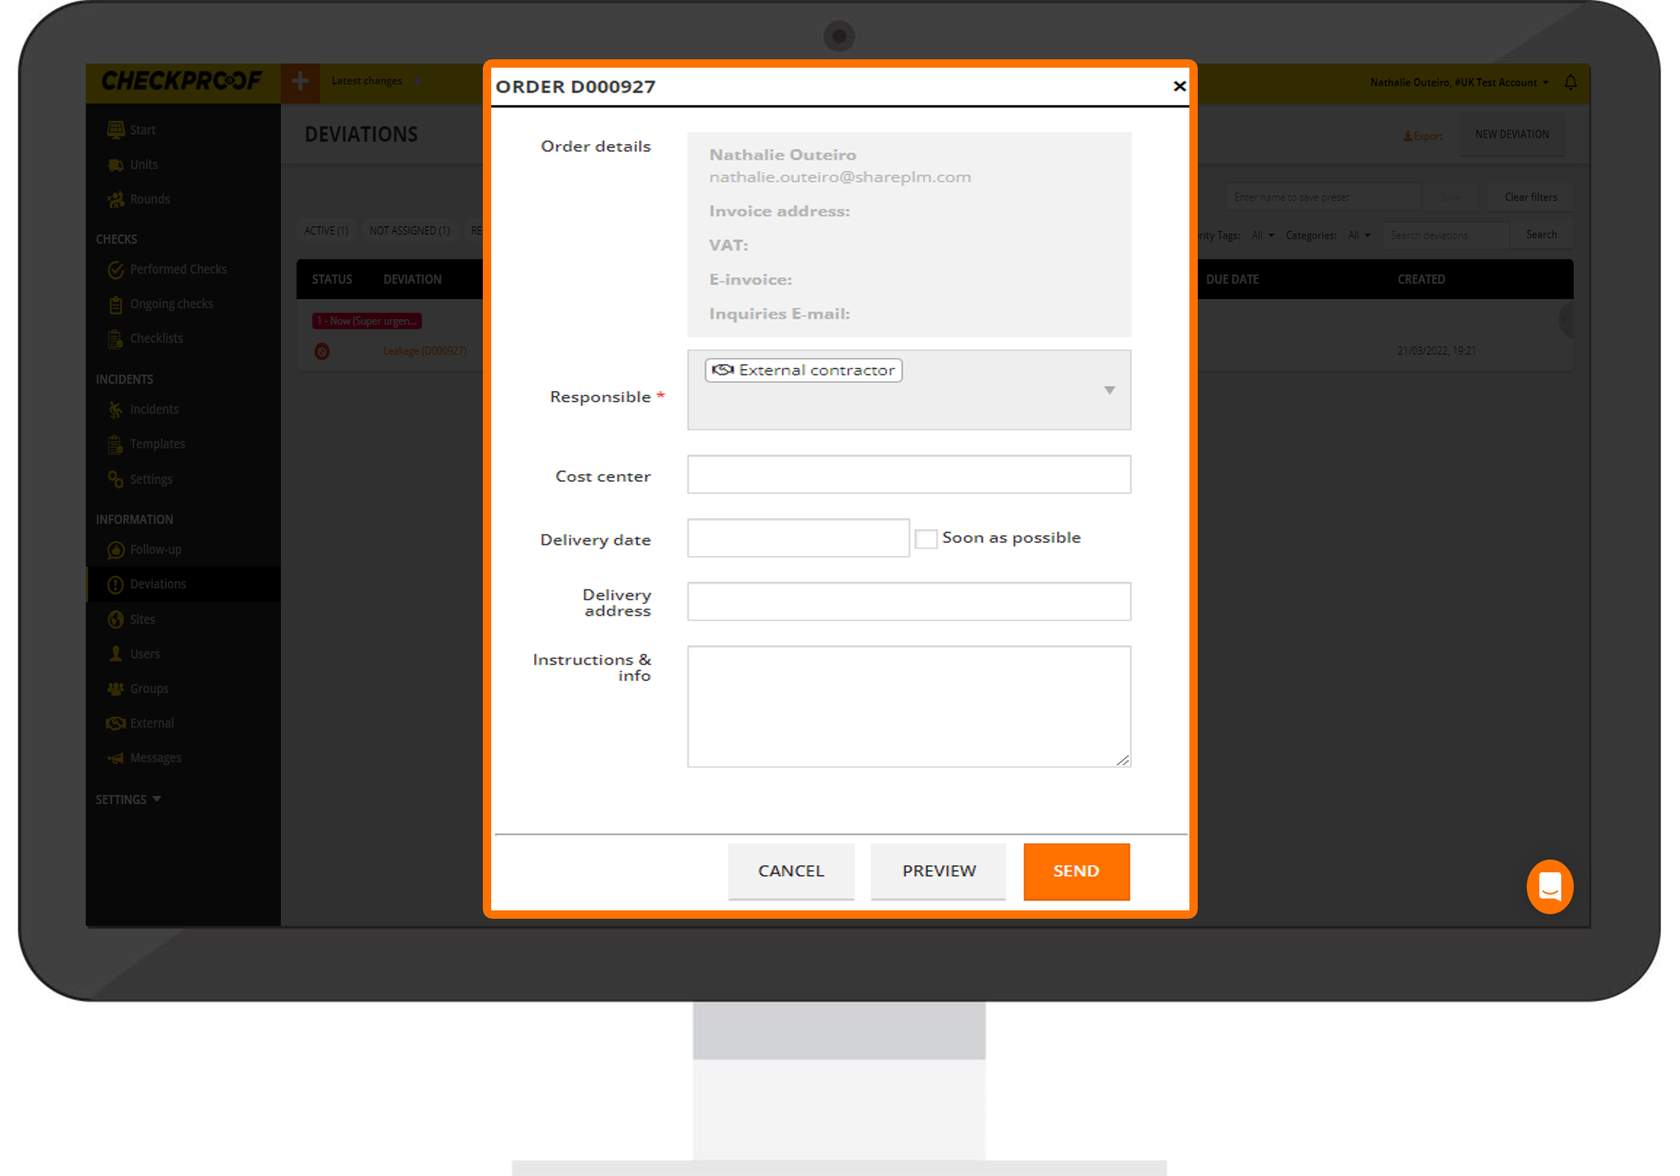Expand the Settings section in sidebar
This screenshot has height=1176, width=1680.
(128, 799)
